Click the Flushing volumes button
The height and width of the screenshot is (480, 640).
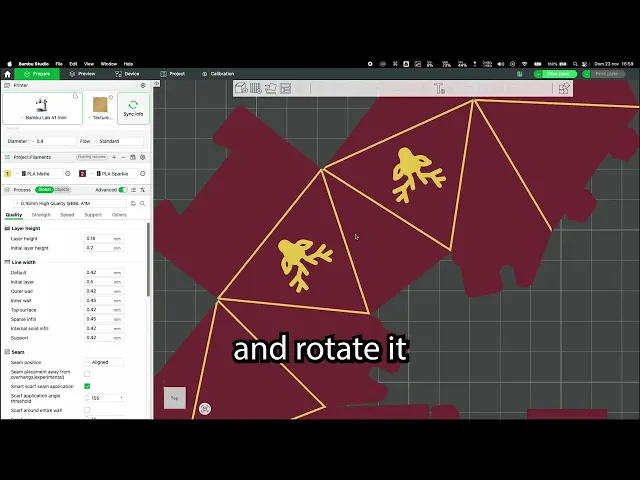pyautogui.click(x=92, y=157)
